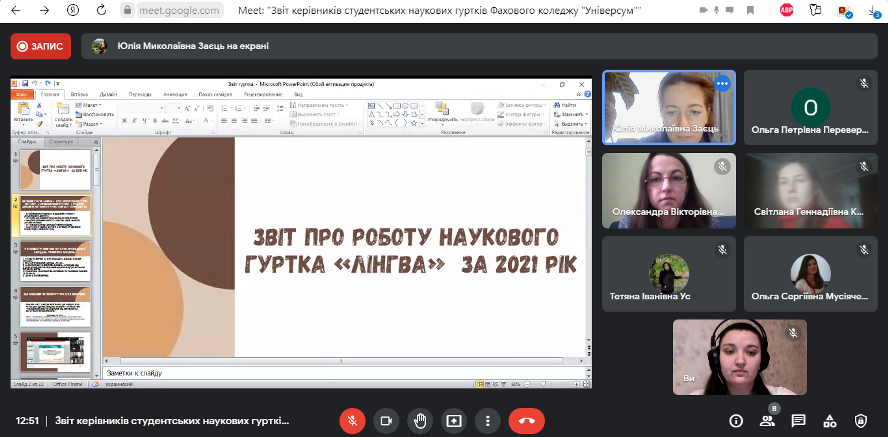This screenshot has width=888, height=437.
Task: Open the AdBlock Plus extension icon
Action: (x=787, y=10)
